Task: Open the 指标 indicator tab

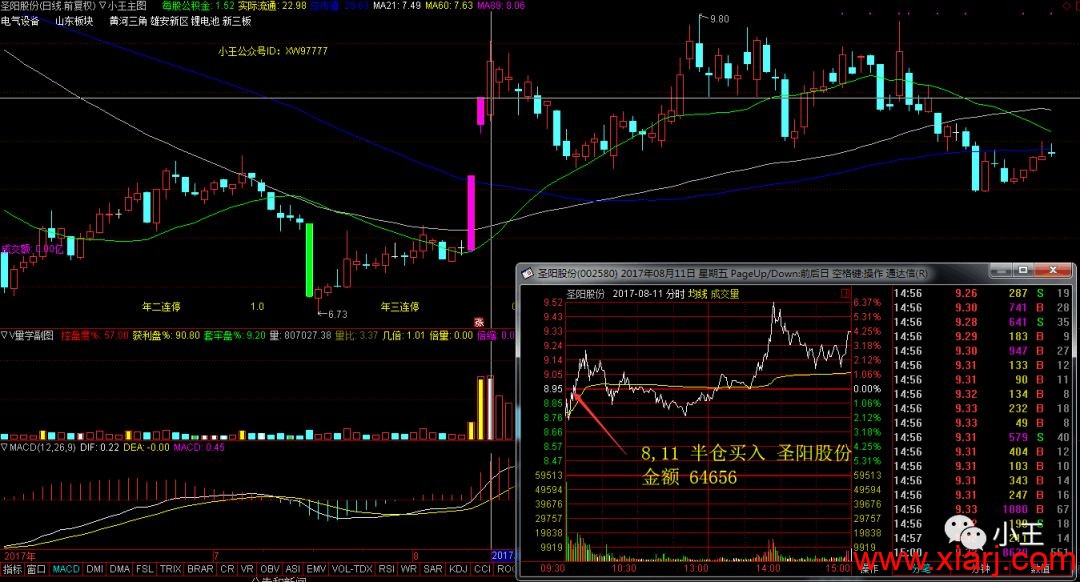Action: click(12, 570)
